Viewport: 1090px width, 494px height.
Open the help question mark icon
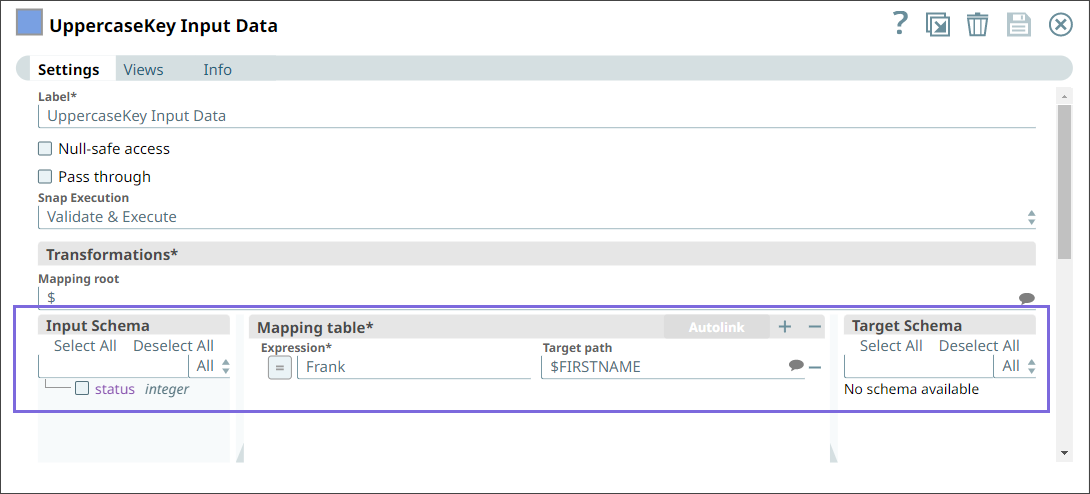coord(900,24)
